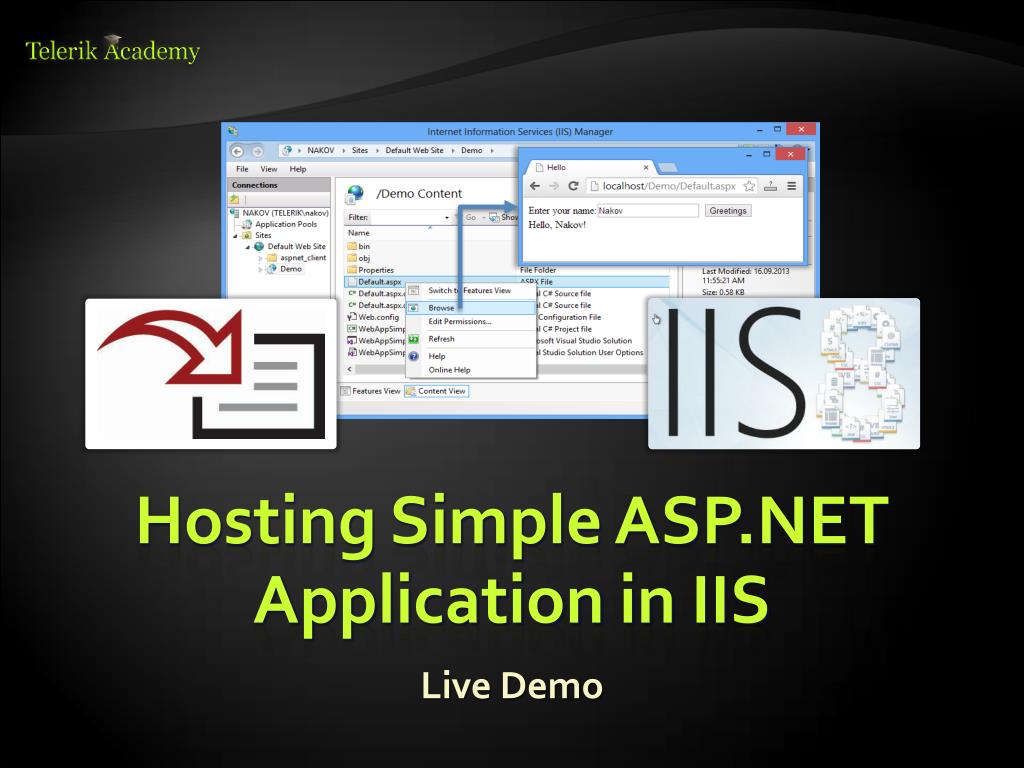1024x768 pixels.
Task: Select the Default Web Site tree label
Action: click(296, 247)
